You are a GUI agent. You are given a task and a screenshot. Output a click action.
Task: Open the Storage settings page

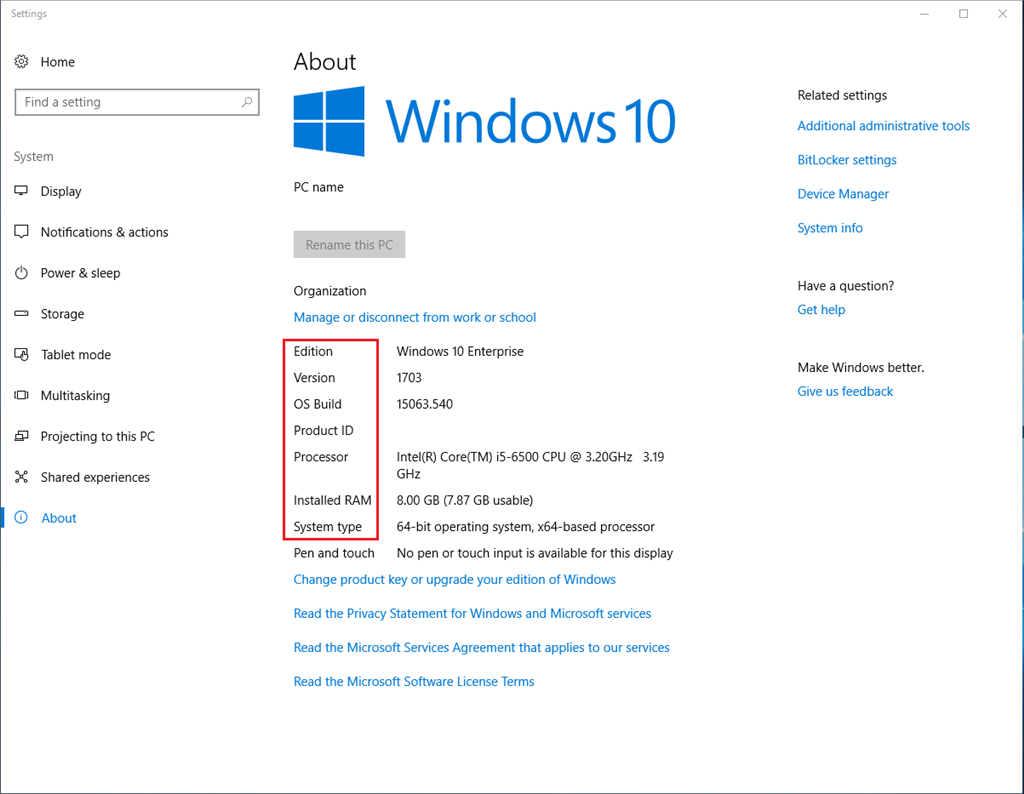(x=62, y=313)
